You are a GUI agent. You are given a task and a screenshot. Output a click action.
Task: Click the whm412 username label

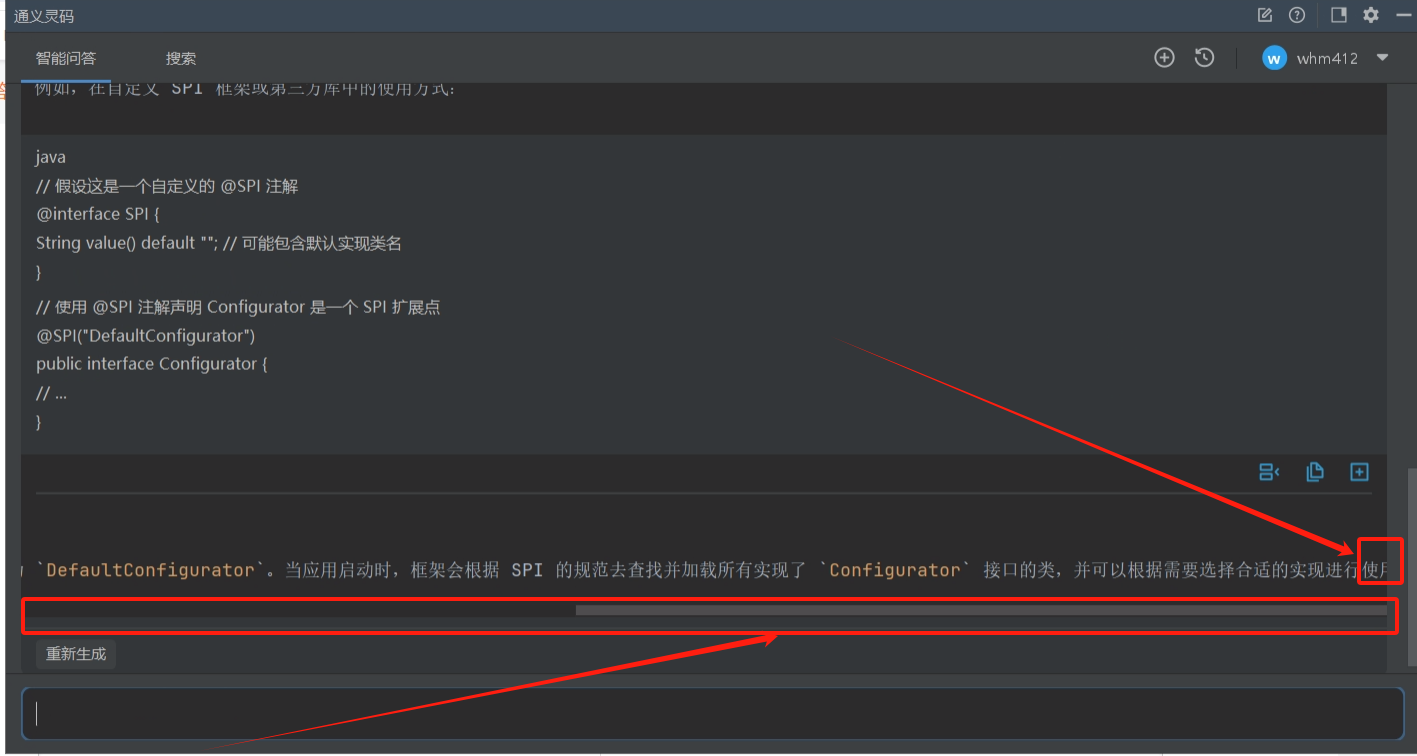pos(1327,58)
